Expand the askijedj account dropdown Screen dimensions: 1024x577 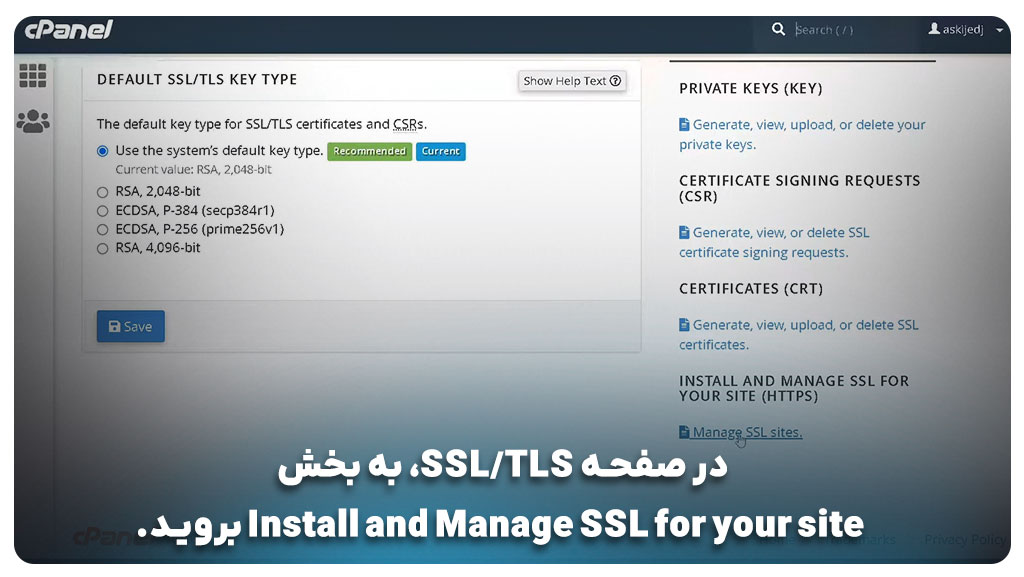(x=999, y=30)
